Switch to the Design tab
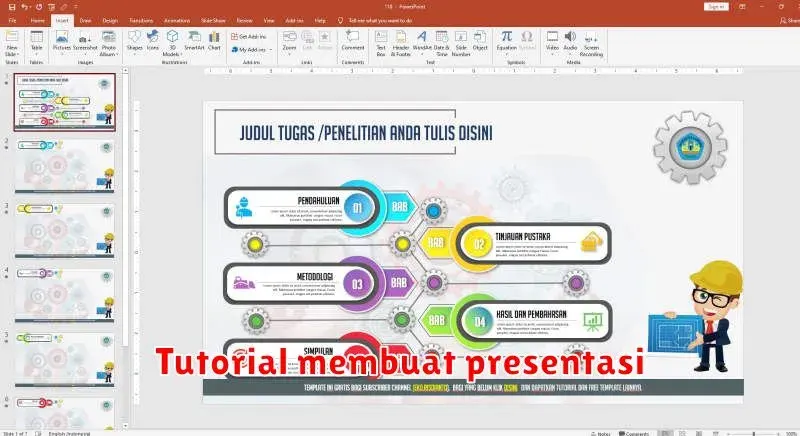The height and width of the screenshot is (436, 800). [110, 20]
